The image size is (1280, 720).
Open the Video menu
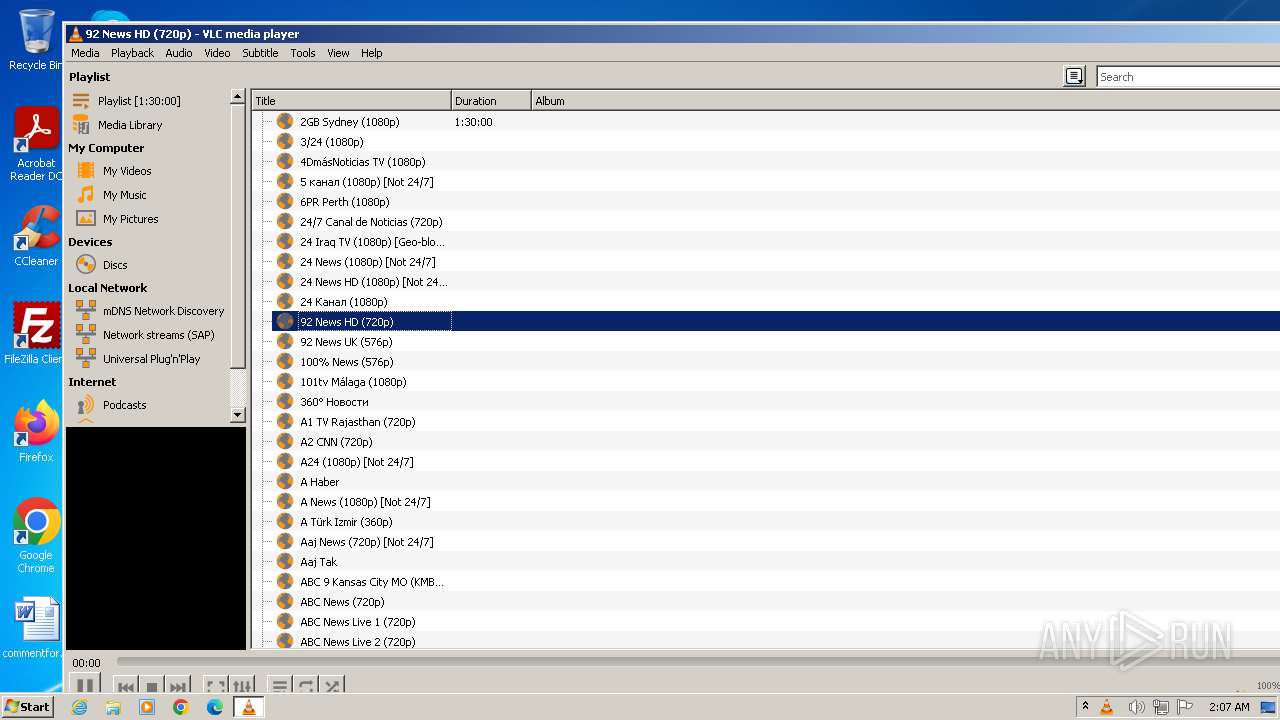(x=217, y=53)
